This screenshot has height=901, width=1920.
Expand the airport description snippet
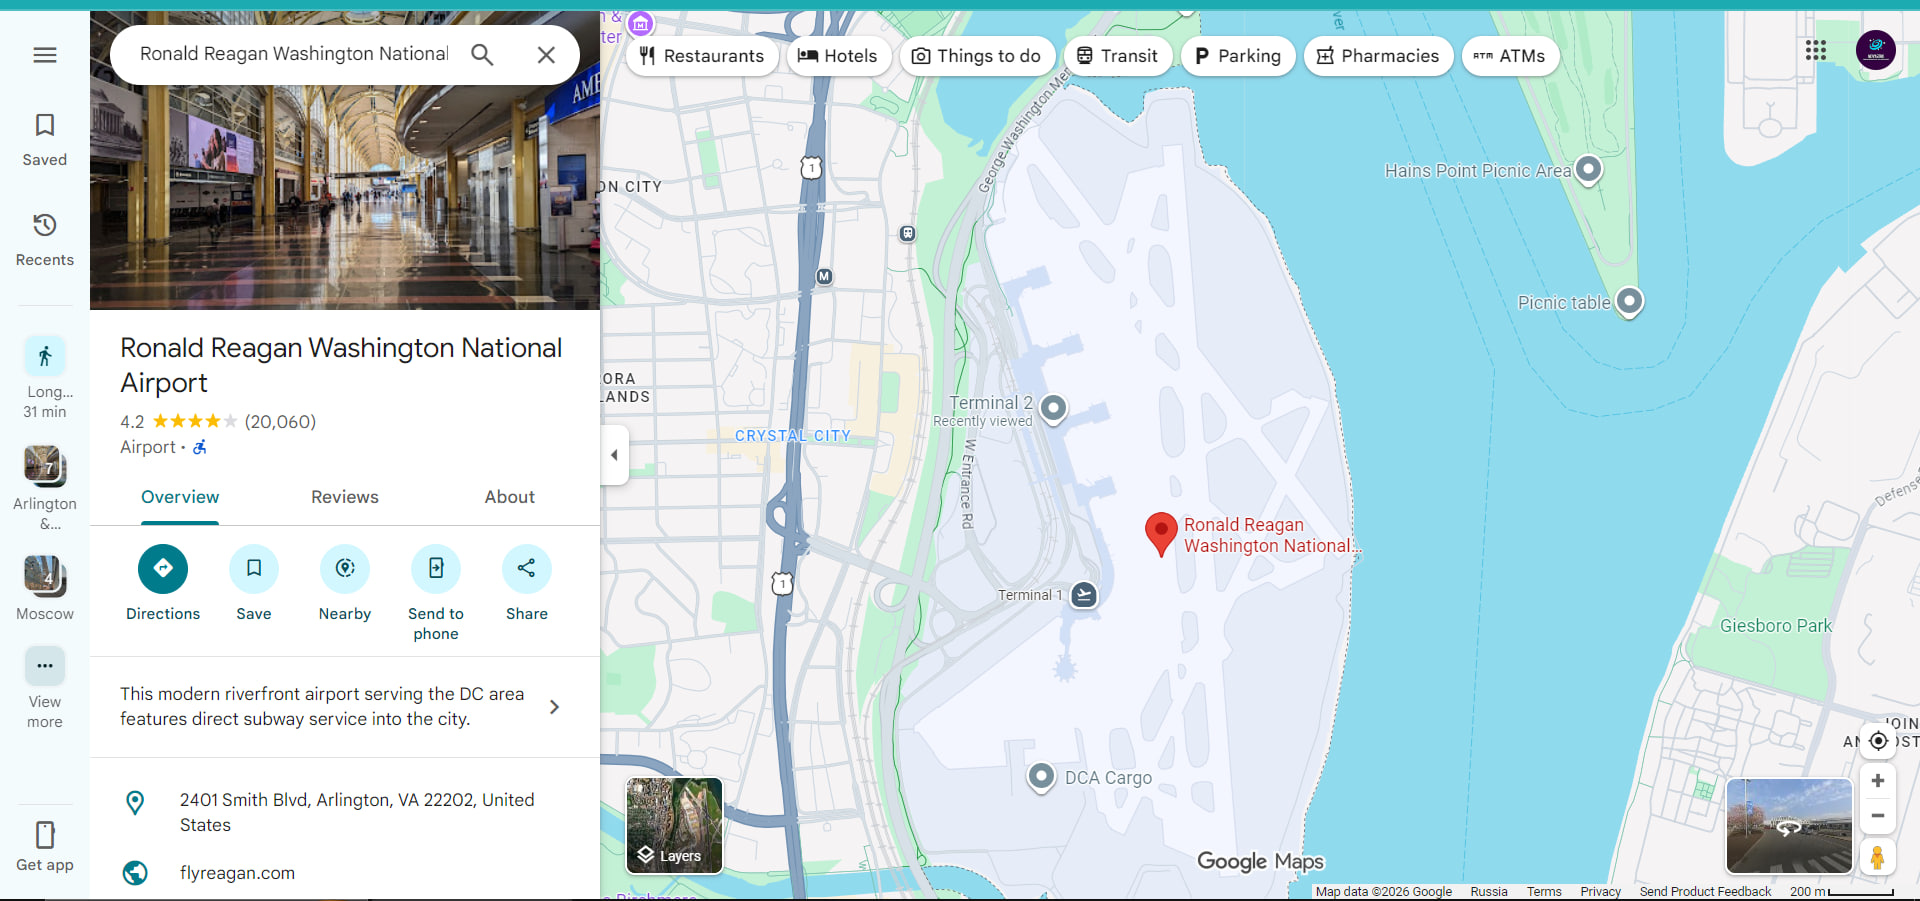point(554,707)
